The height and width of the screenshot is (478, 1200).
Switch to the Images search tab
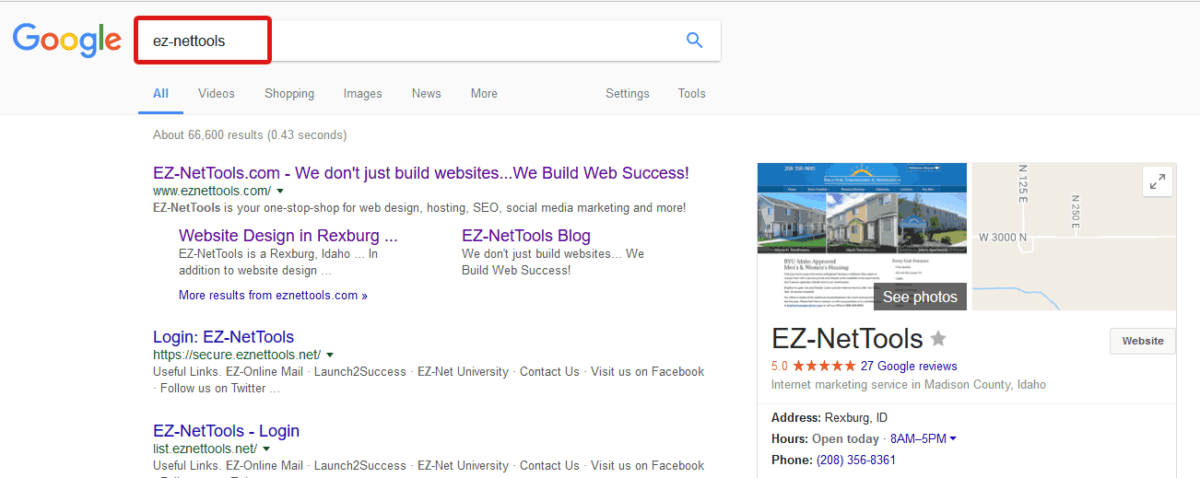click(362, 94)
